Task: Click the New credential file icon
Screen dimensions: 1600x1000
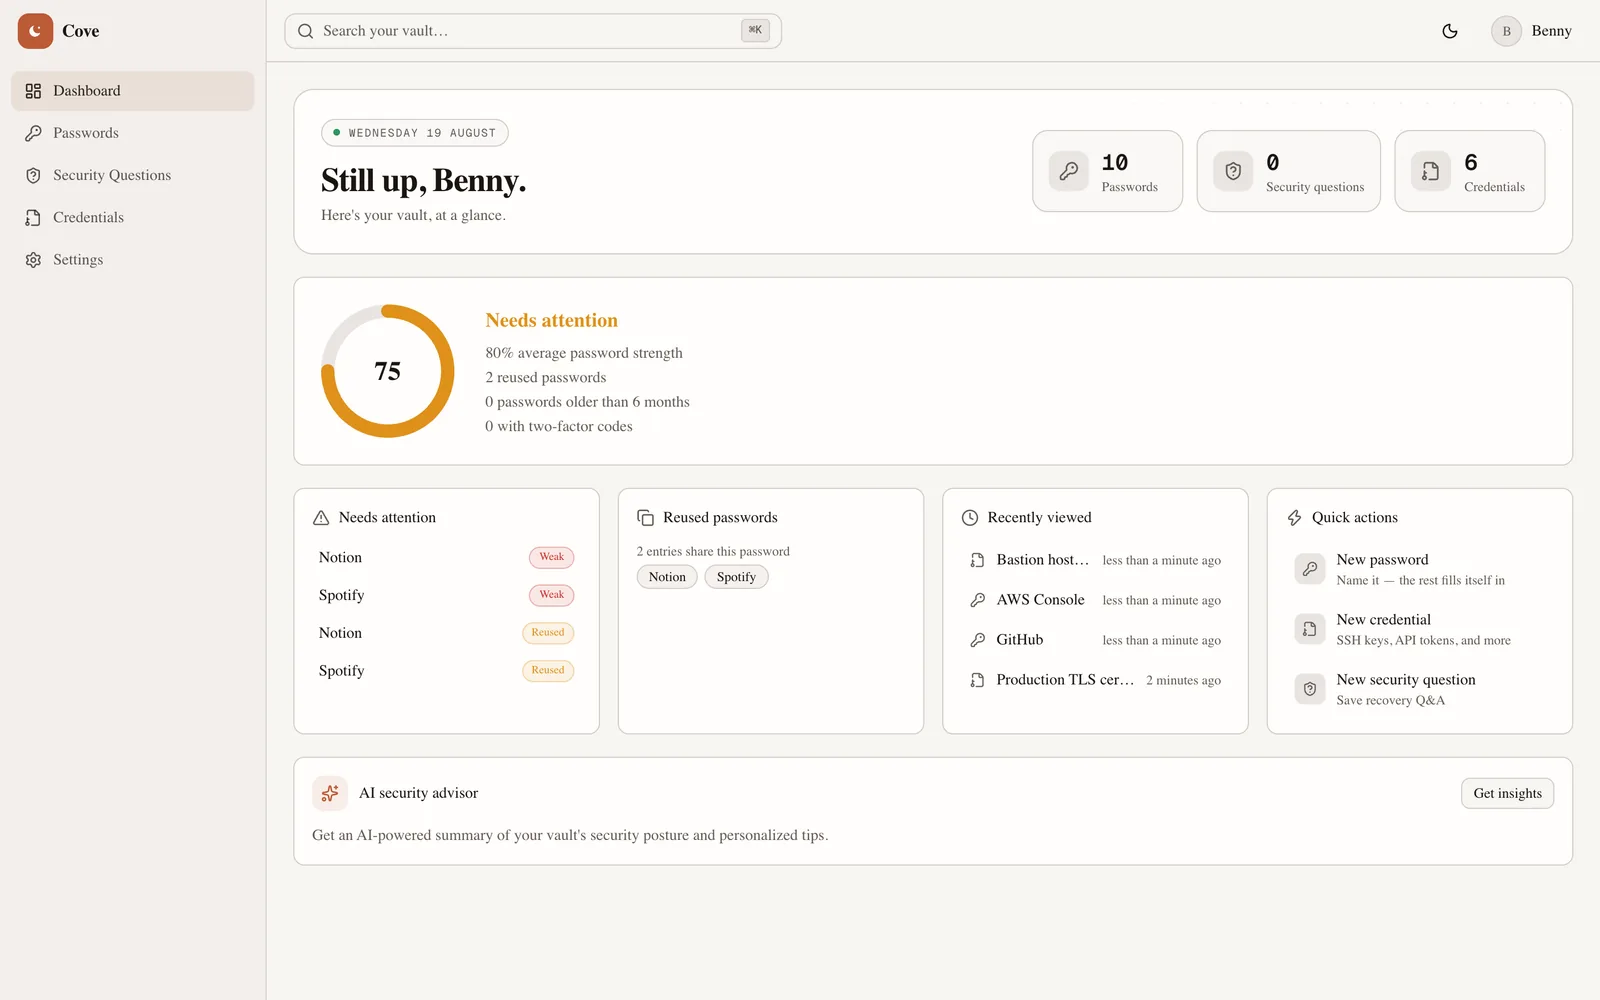Action: 1310,629
